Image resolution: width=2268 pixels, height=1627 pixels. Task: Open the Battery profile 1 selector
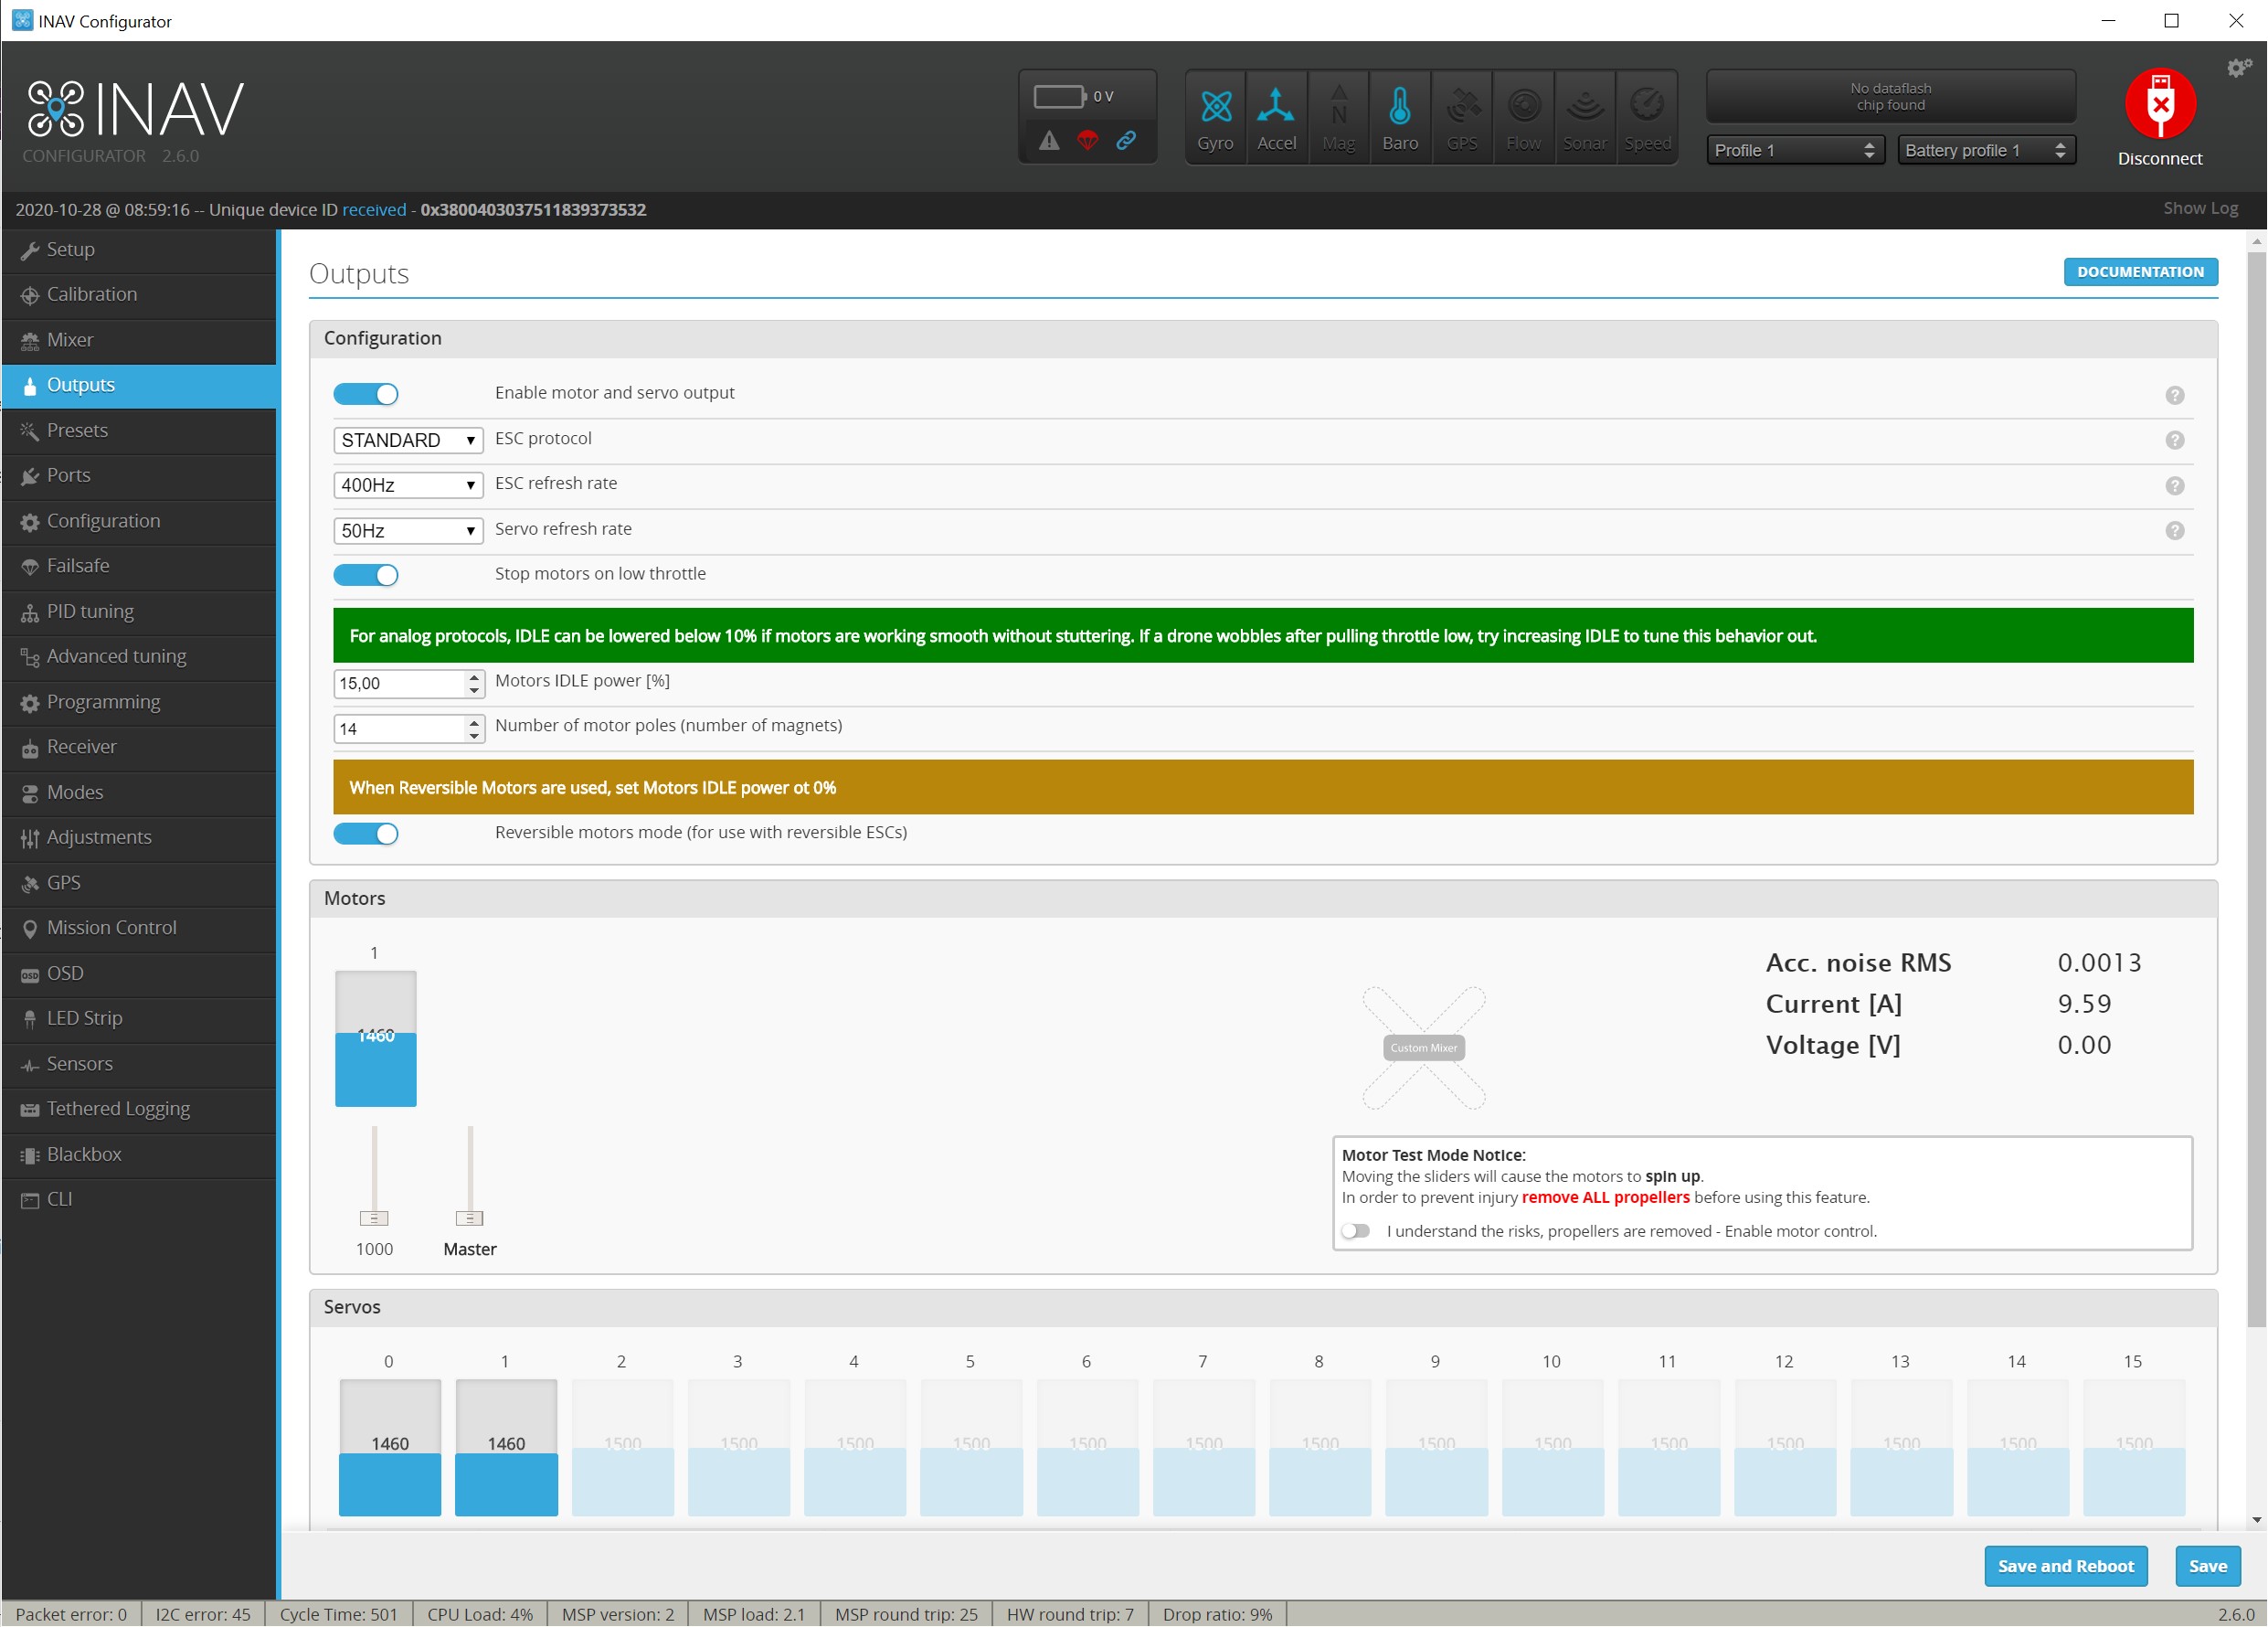tap(1985, 150)
